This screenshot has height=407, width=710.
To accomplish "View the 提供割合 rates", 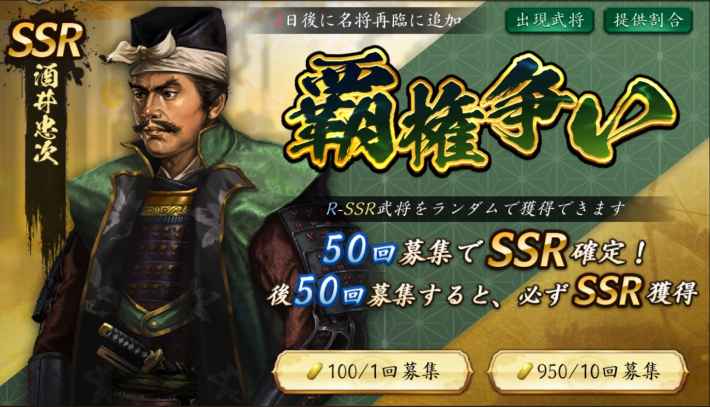I will (x=648, y=19).
